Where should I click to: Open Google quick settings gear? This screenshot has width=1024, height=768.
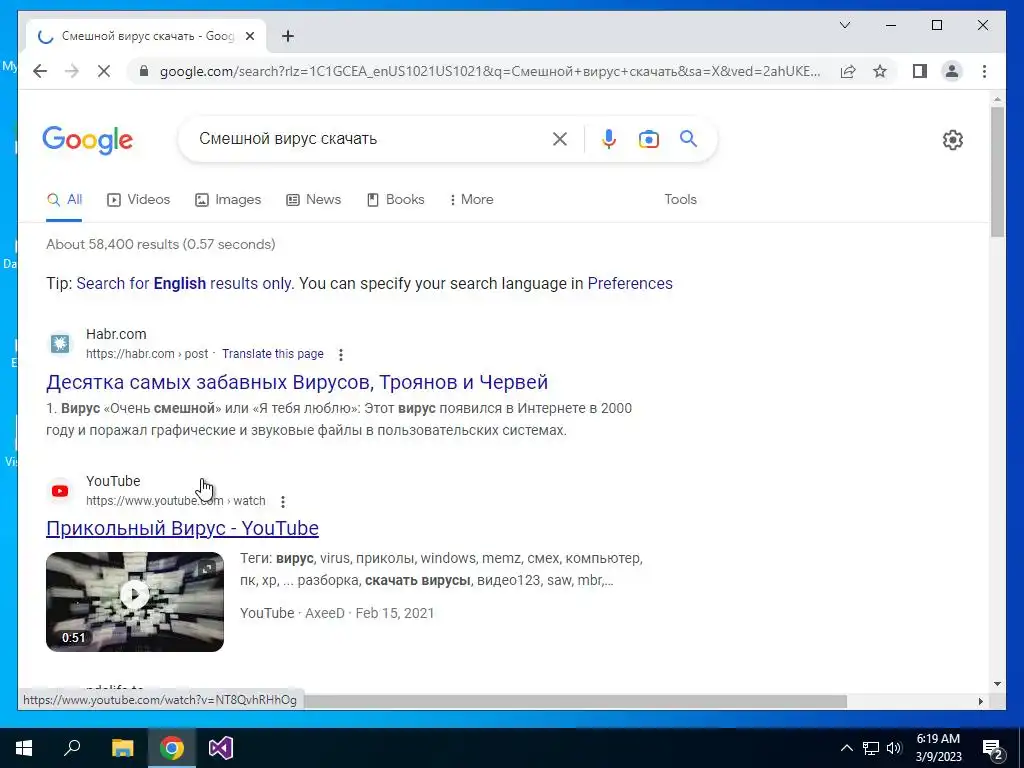pyautogui.click(x=953, y=140)
